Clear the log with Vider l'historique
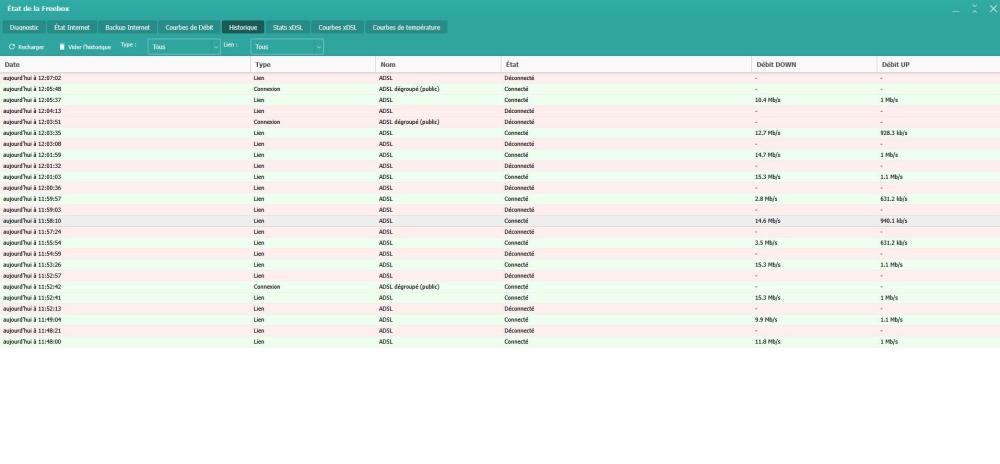Viewport: 1000px width, 464px height. click(x=85, y=47)
